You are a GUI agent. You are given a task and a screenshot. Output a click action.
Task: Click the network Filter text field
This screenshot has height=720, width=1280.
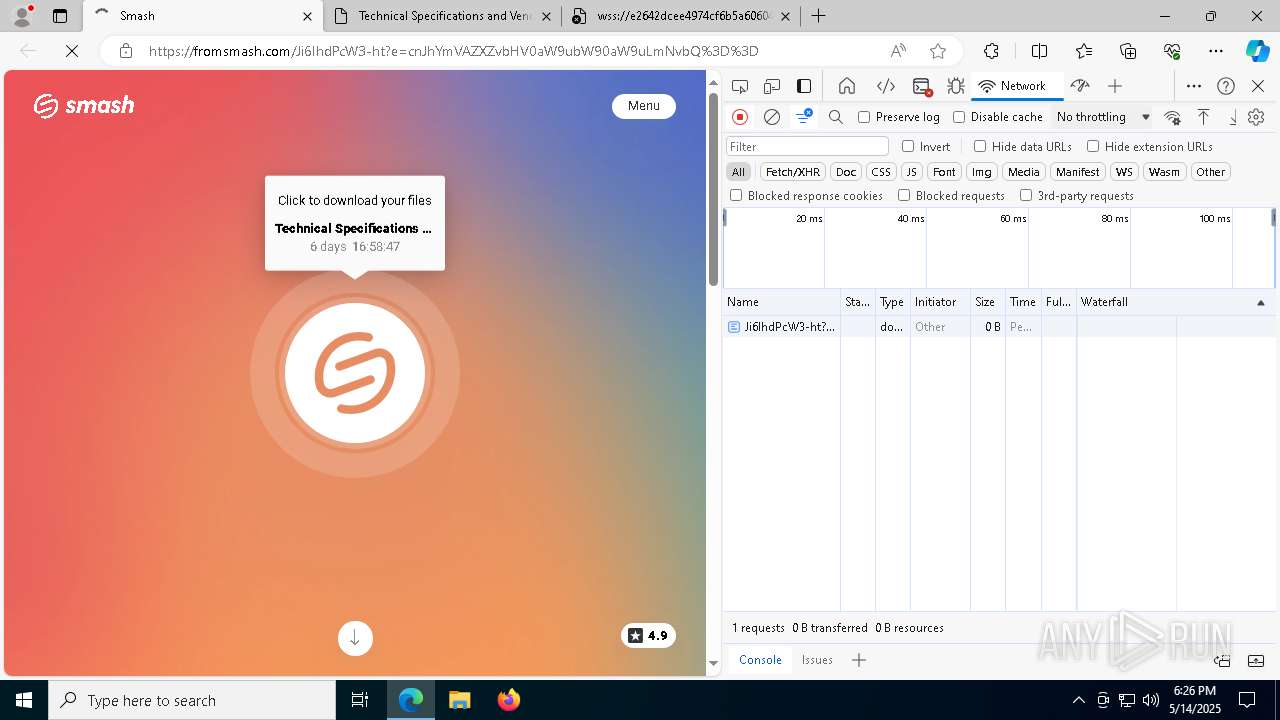pos(807,146)
